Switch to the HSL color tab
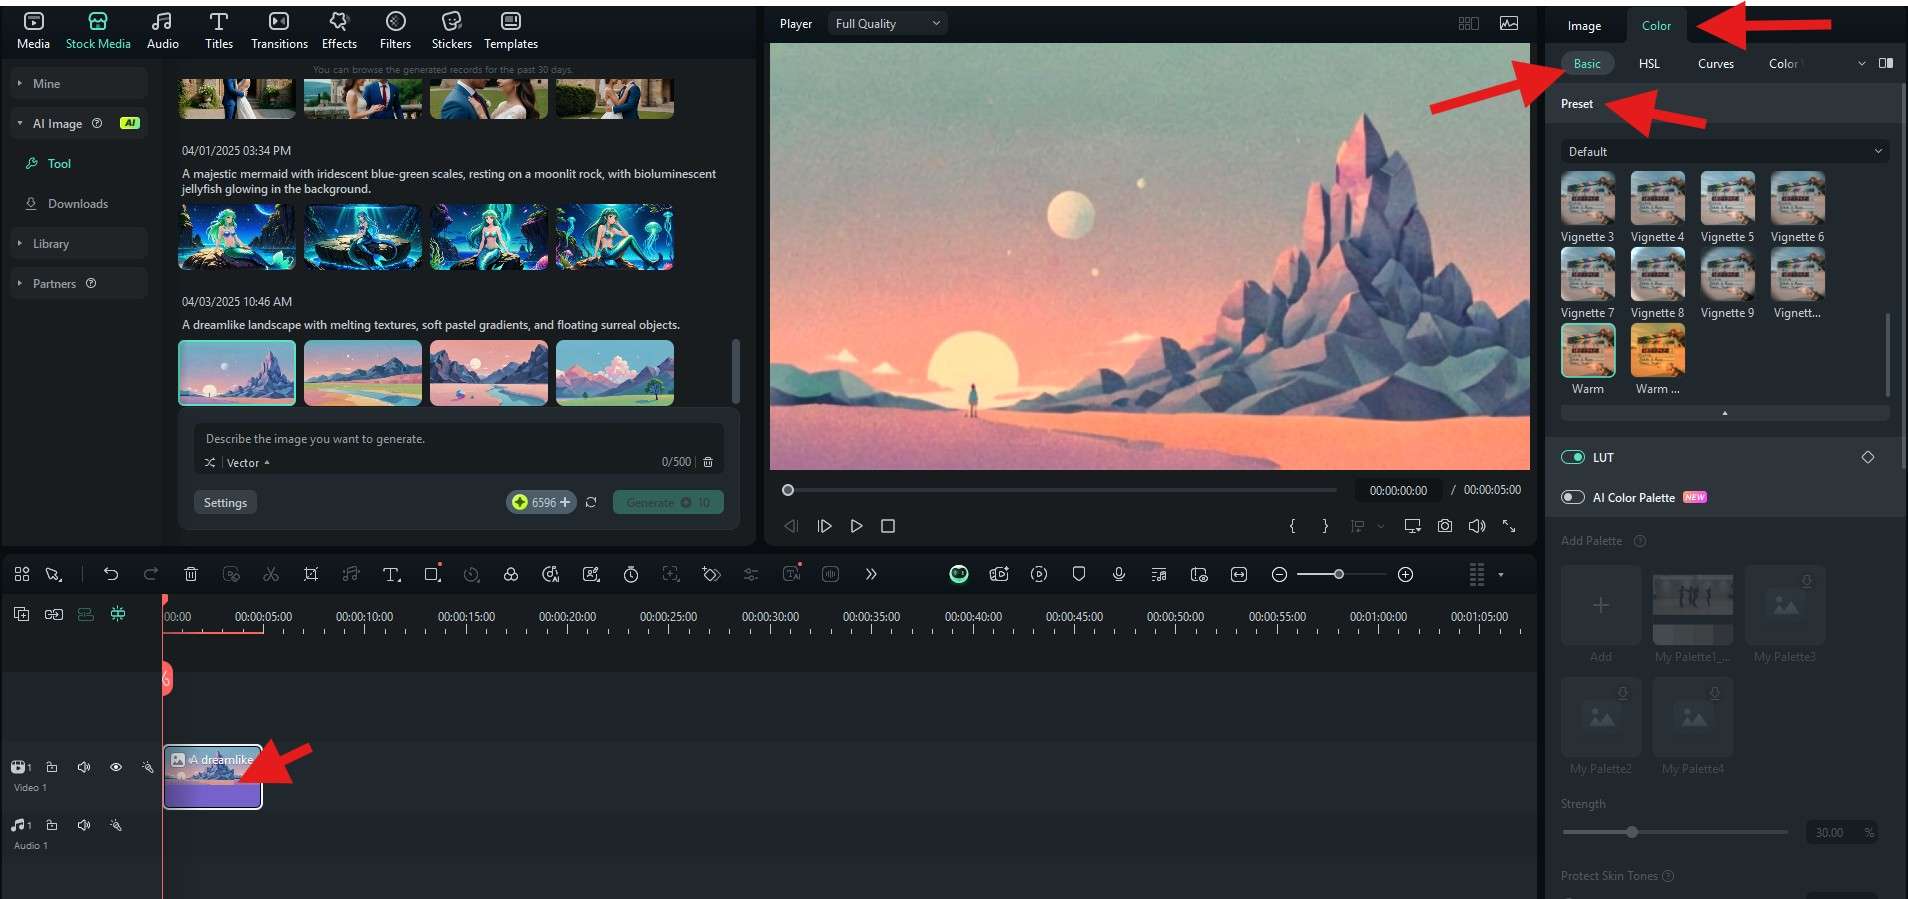Screen dimensions: 1908x899 tap(1649, 64)
